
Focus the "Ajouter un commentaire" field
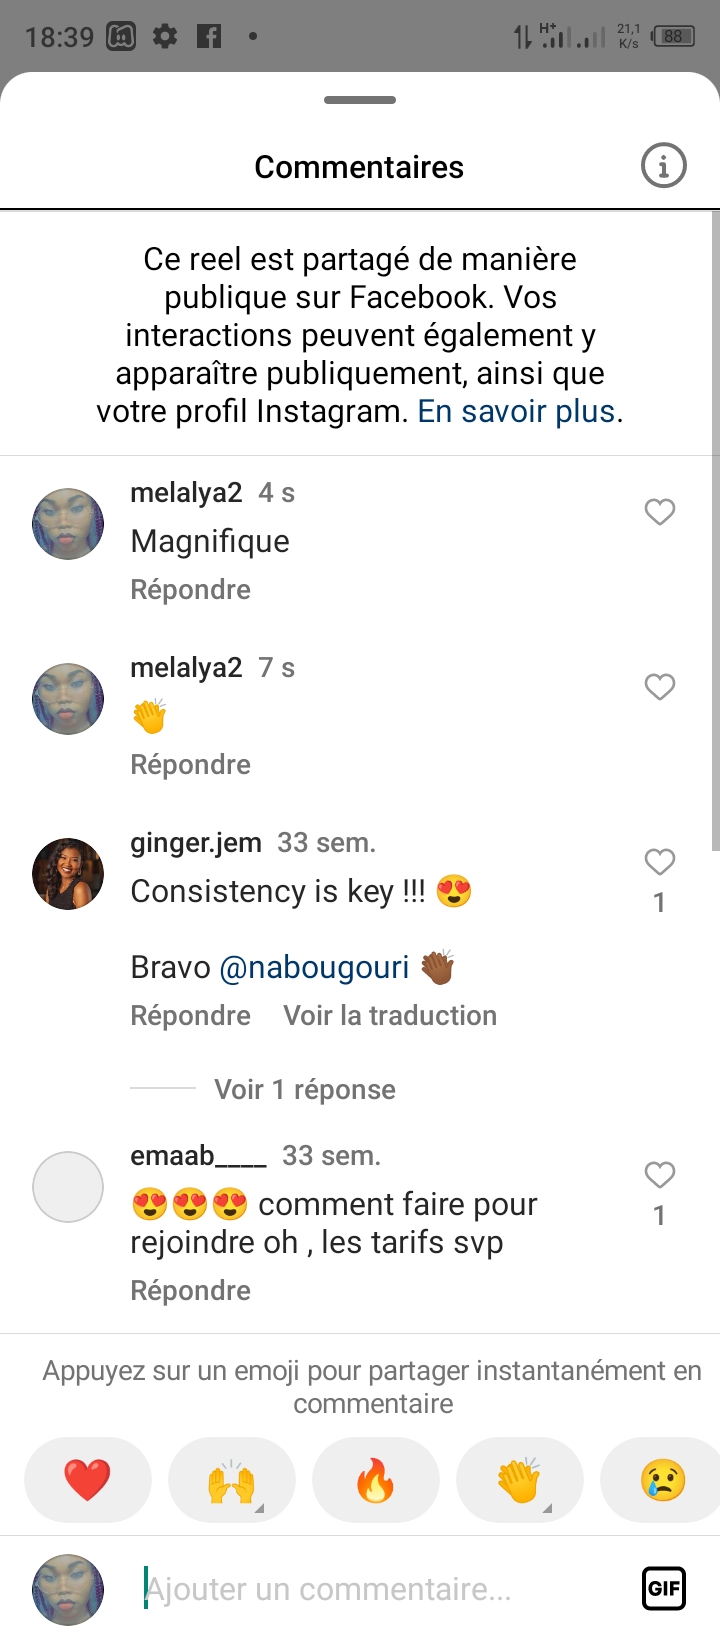(x=380, y=1588)
